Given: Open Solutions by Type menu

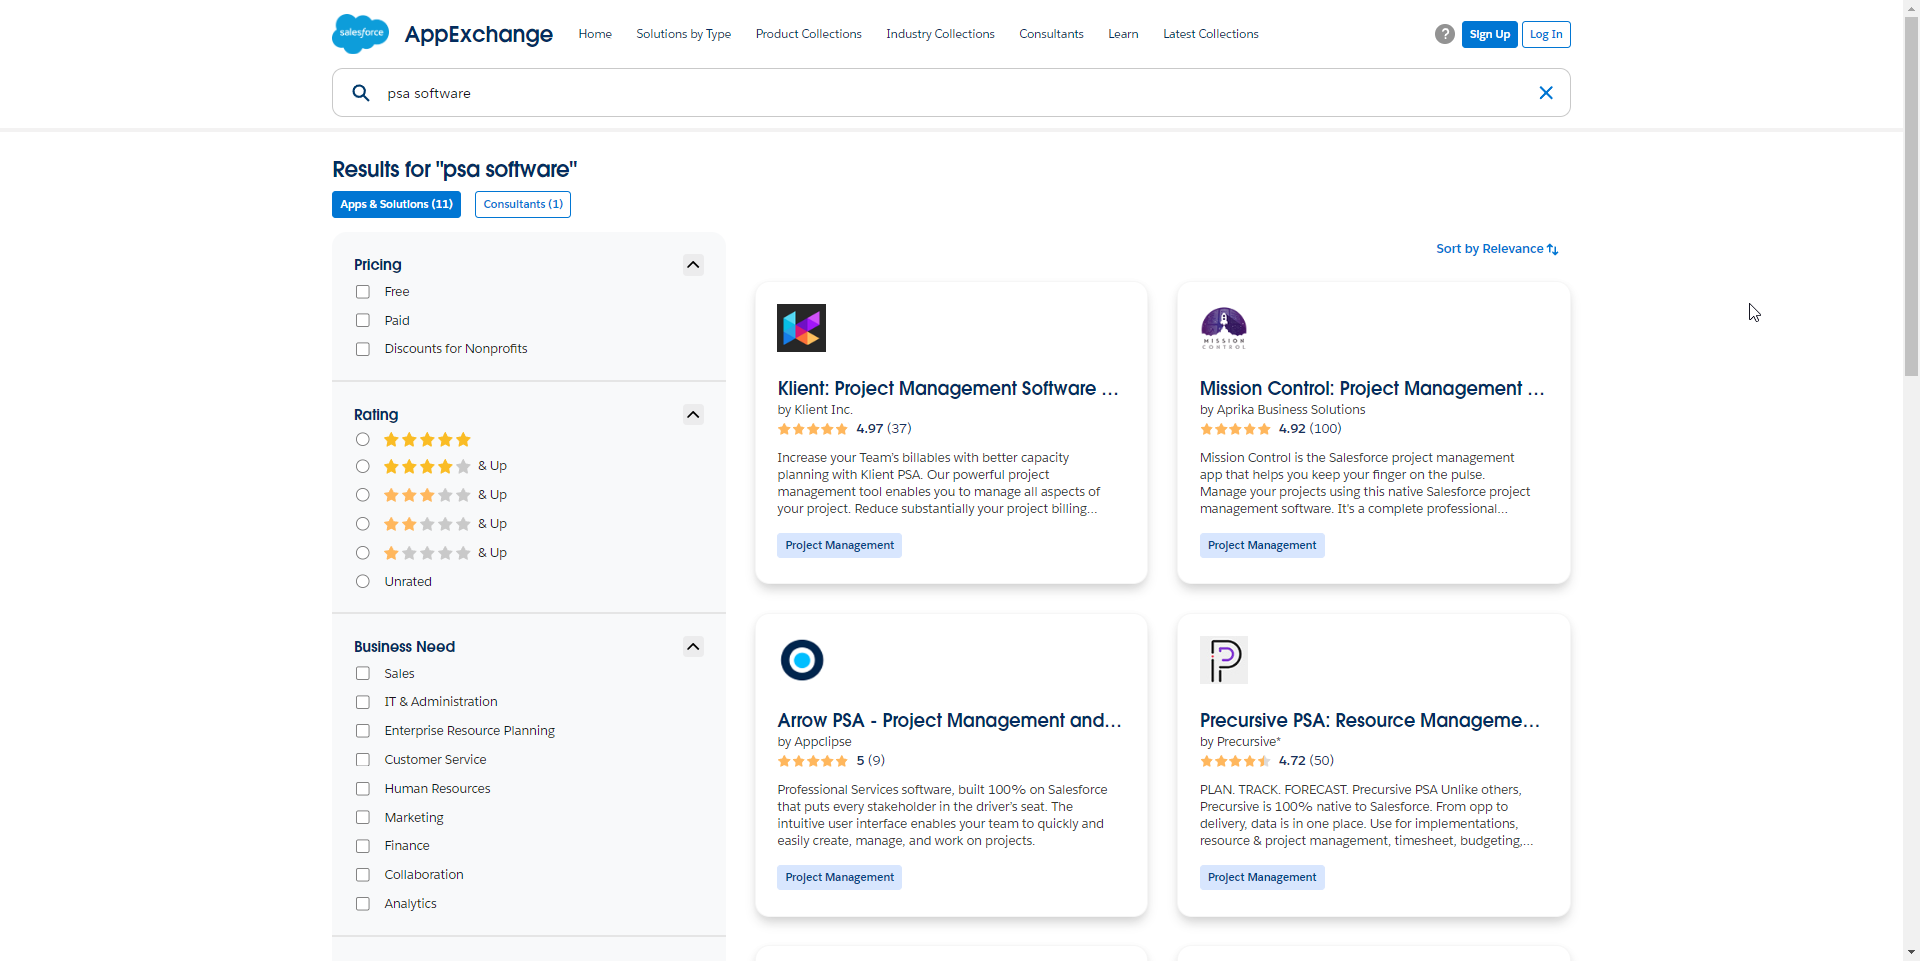Looking at the screenshot, I should 684,34.
